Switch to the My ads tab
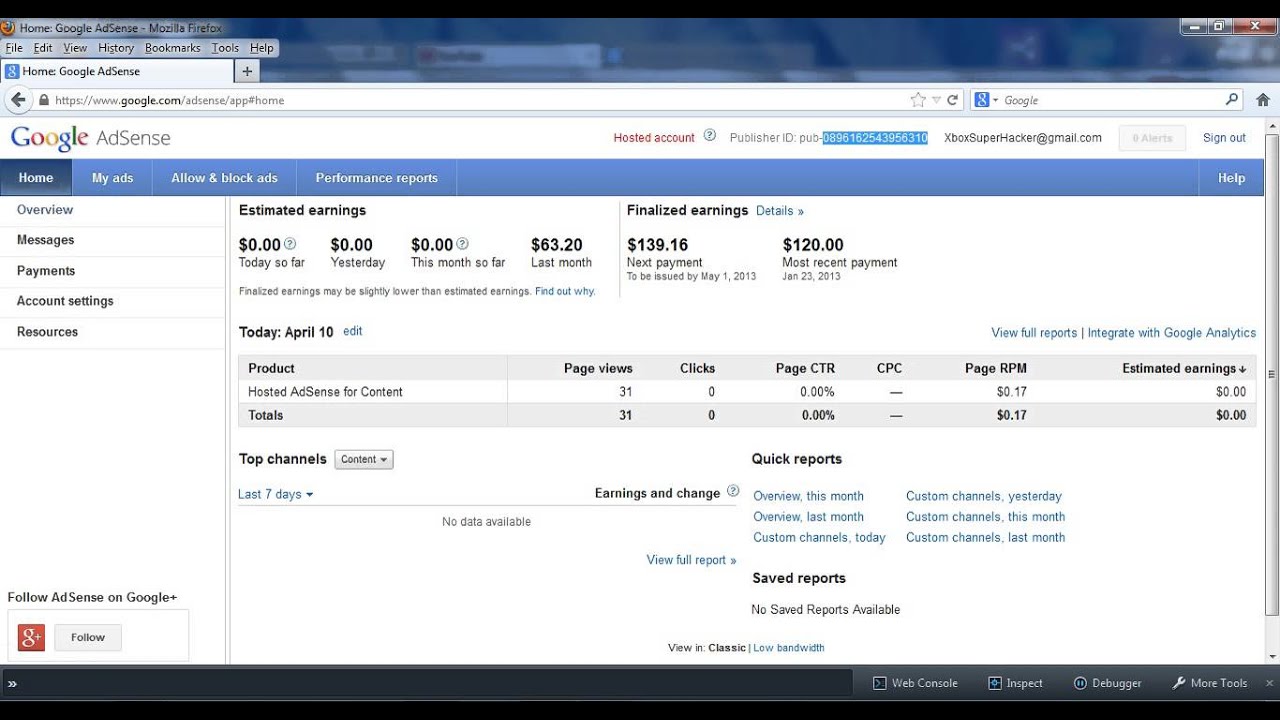The height and width of the screenshot is (720, 1280). coord(112,178)
